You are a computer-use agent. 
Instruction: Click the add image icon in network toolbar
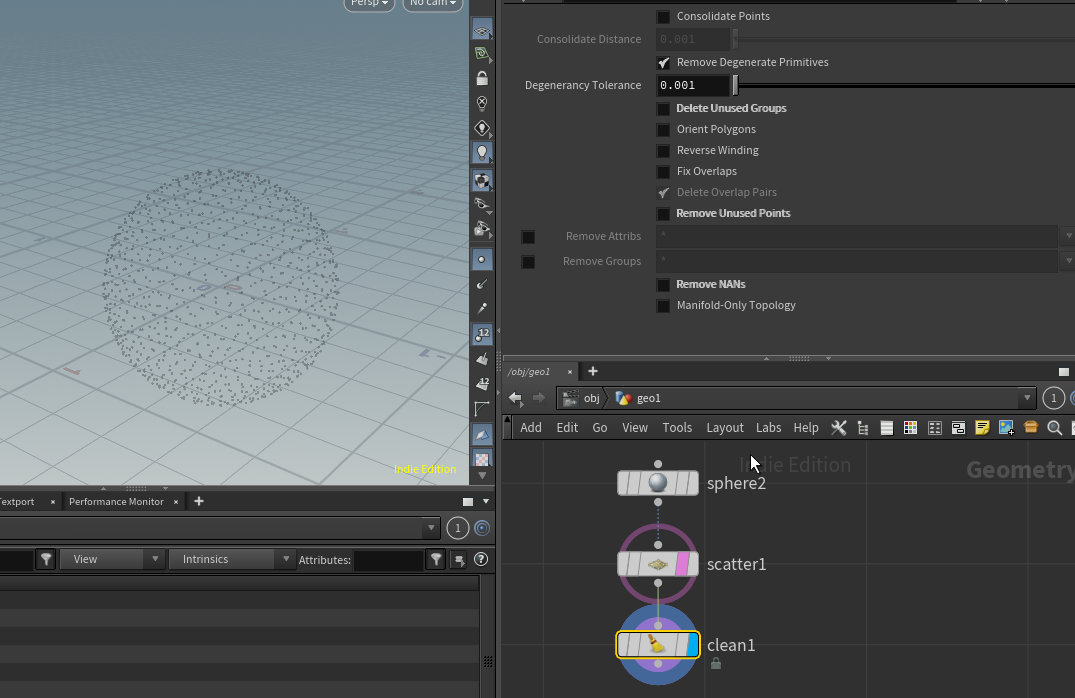(x=1006, y=428)
